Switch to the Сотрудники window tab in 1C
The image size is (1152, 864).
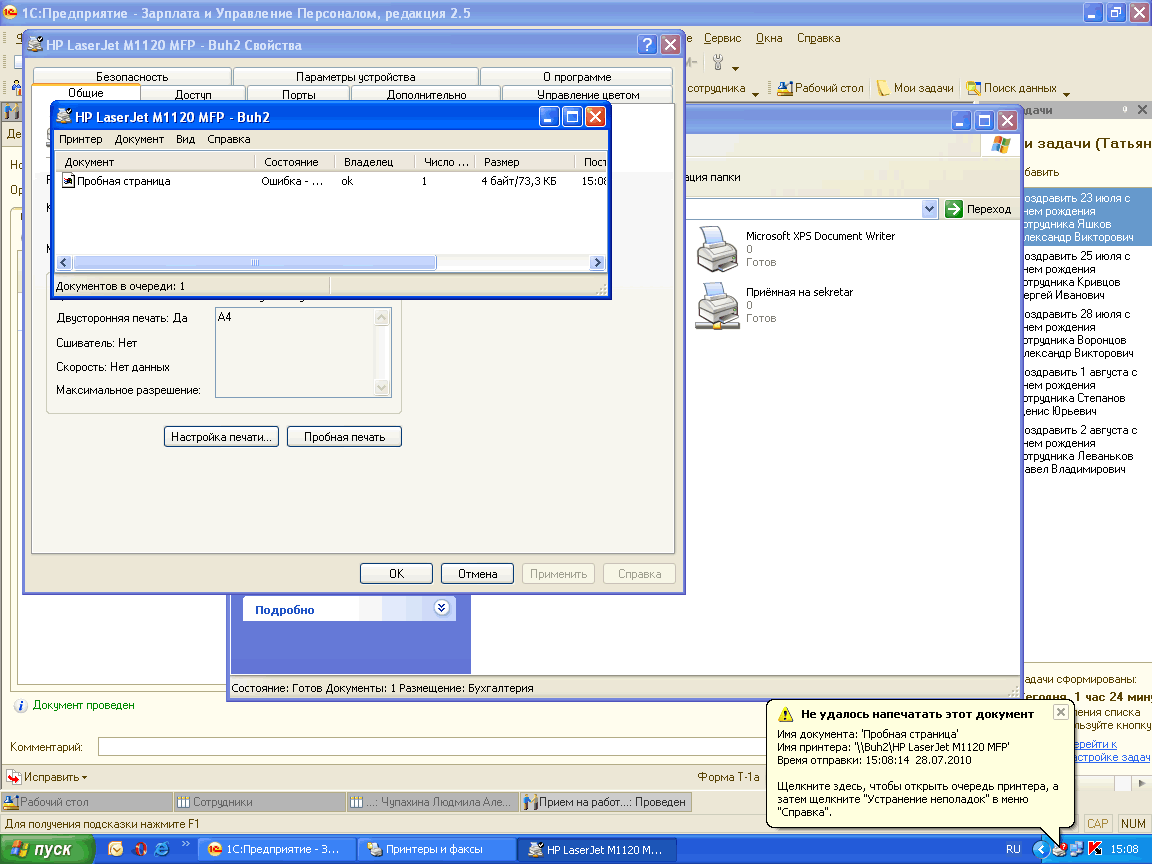(x=260, y=802)
